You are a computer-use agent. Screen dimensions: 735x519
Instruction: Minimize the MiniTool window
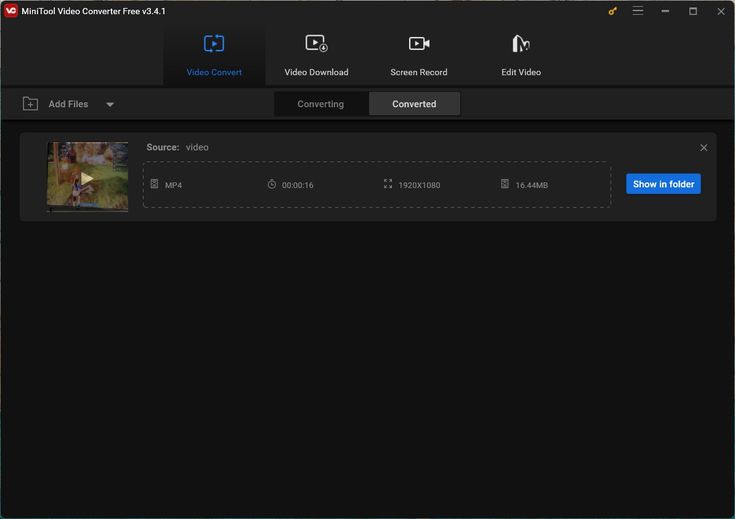(665, 11)
